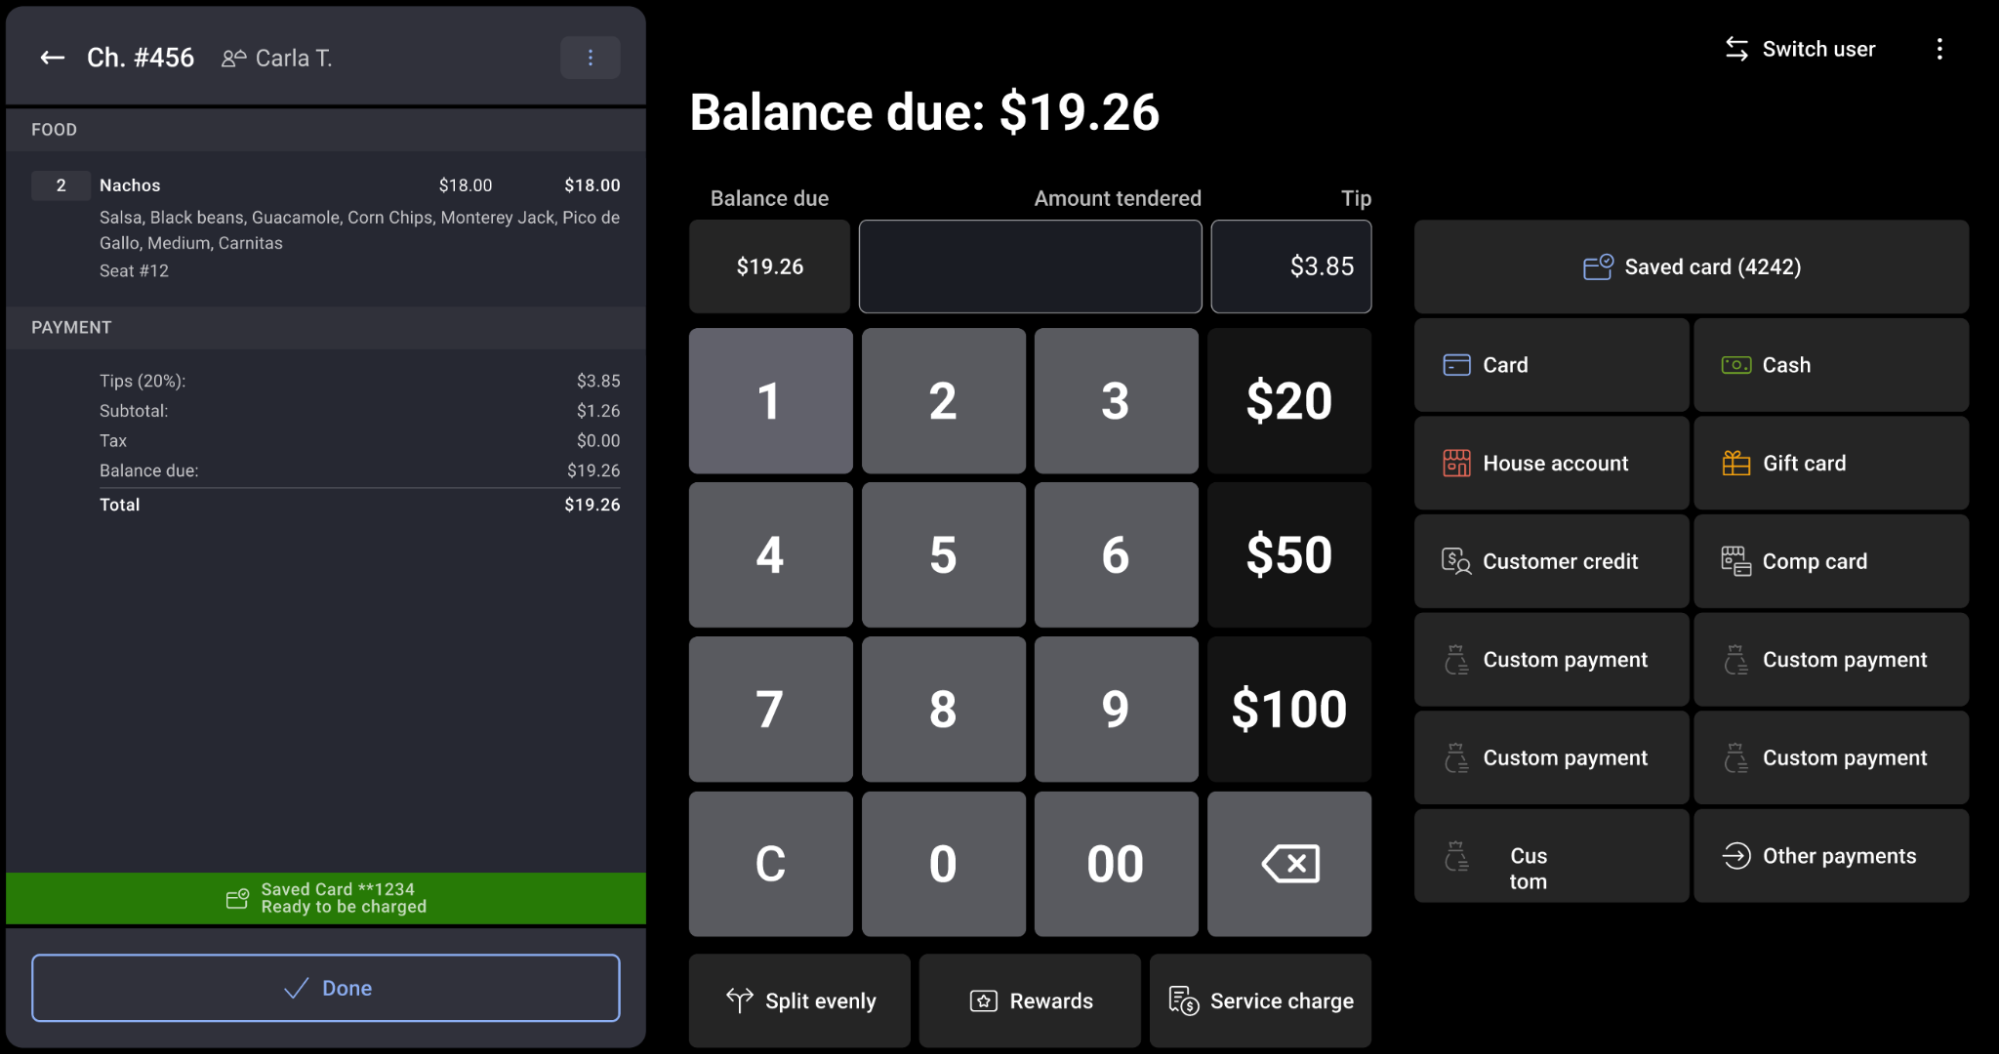Open the check options three-dot menu
1999x1055 pixels.
(x=590, y=58)
